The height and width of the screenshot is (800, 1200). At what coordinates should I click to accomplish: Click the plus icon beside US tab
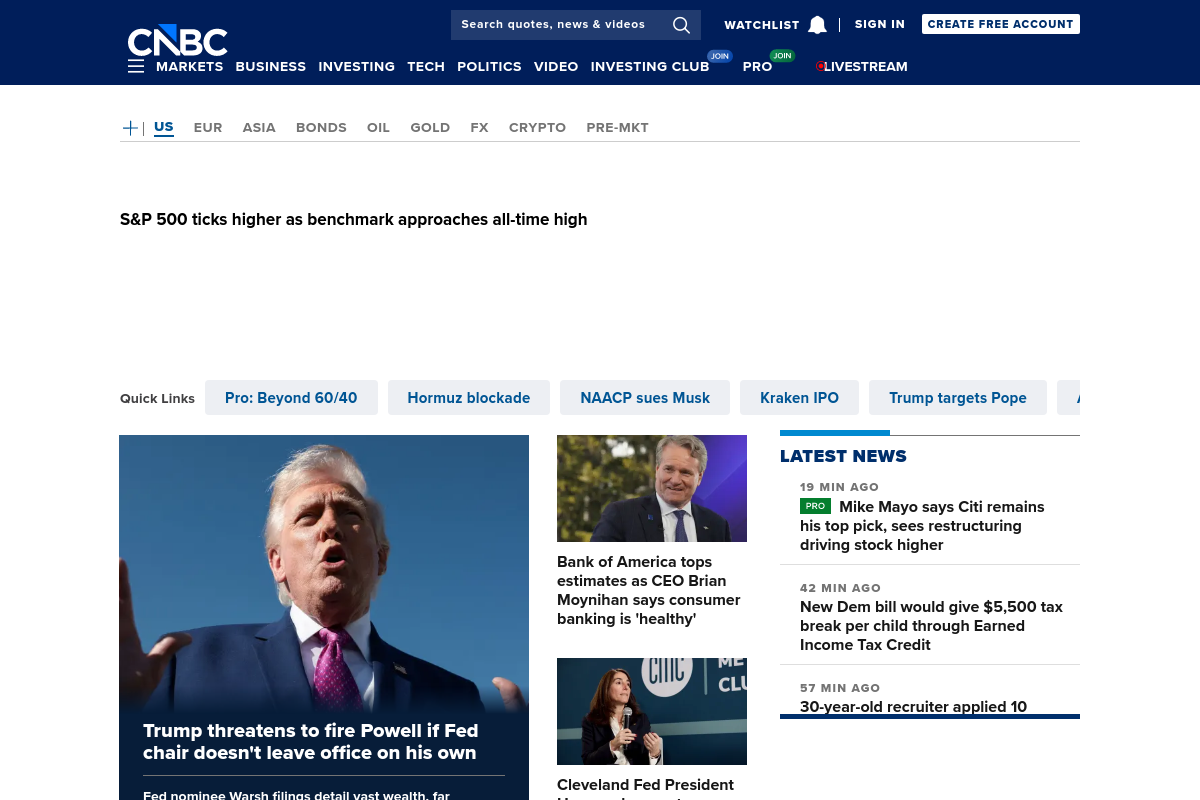point(130,128)
